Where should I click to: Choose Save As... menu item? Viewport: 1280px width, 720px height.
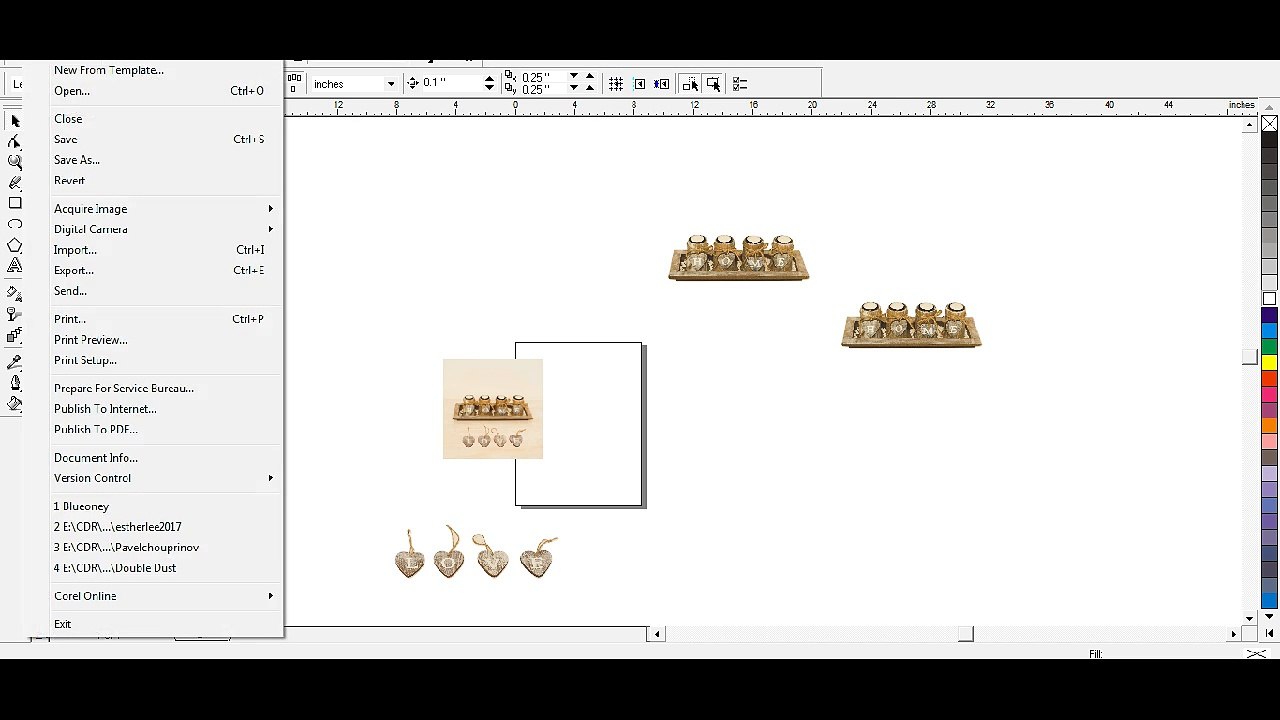[x=163, y=160]
